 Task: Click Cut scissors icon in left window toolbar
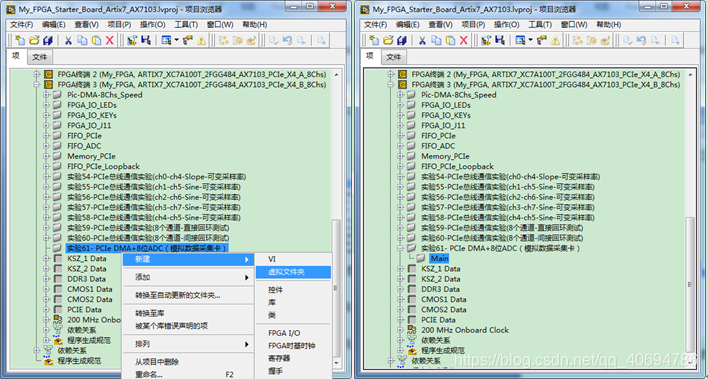[68, 41]
